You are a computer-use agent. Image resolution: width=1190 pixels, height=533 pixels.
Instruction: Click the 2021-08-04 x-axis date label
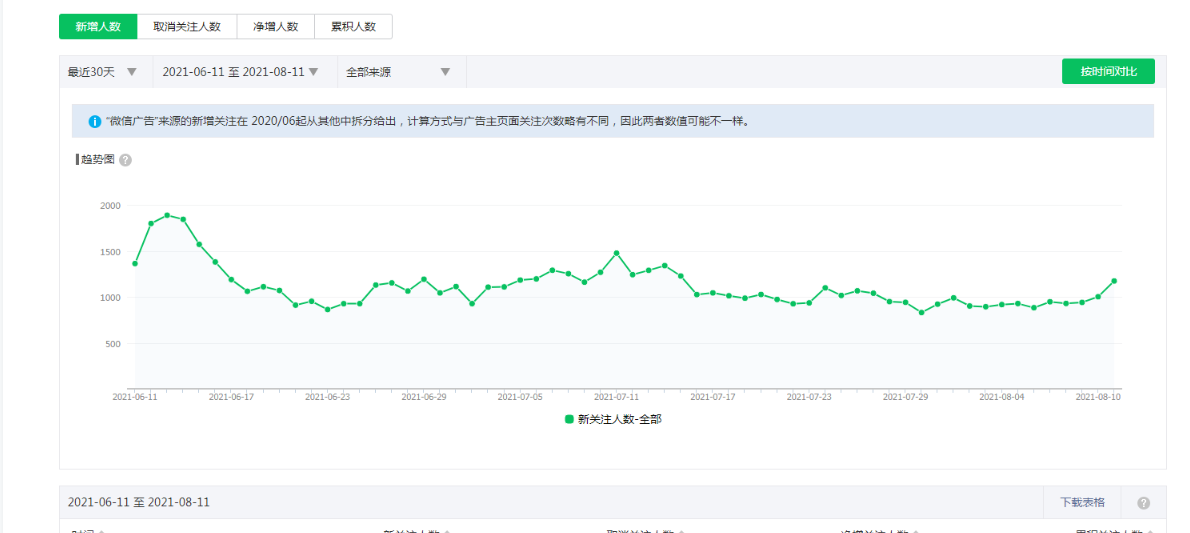(1002, 397)
